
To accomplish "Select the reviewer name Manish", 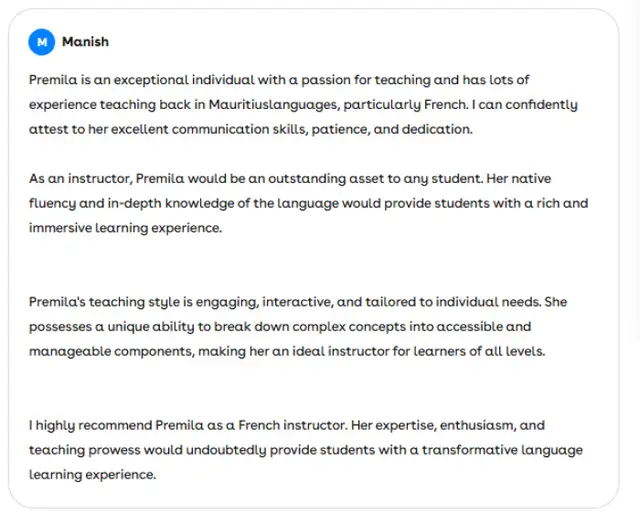I will (85, 42).
